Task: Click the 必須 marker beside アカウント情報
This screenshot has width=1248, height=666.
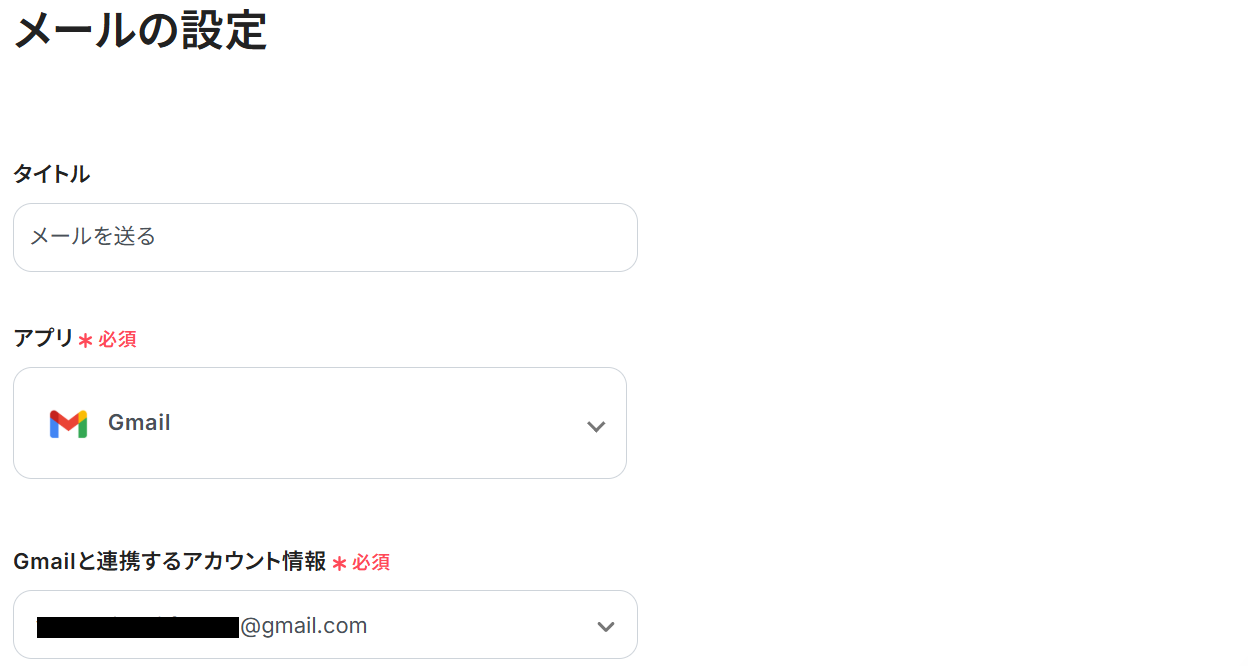Action: point(371,563)
